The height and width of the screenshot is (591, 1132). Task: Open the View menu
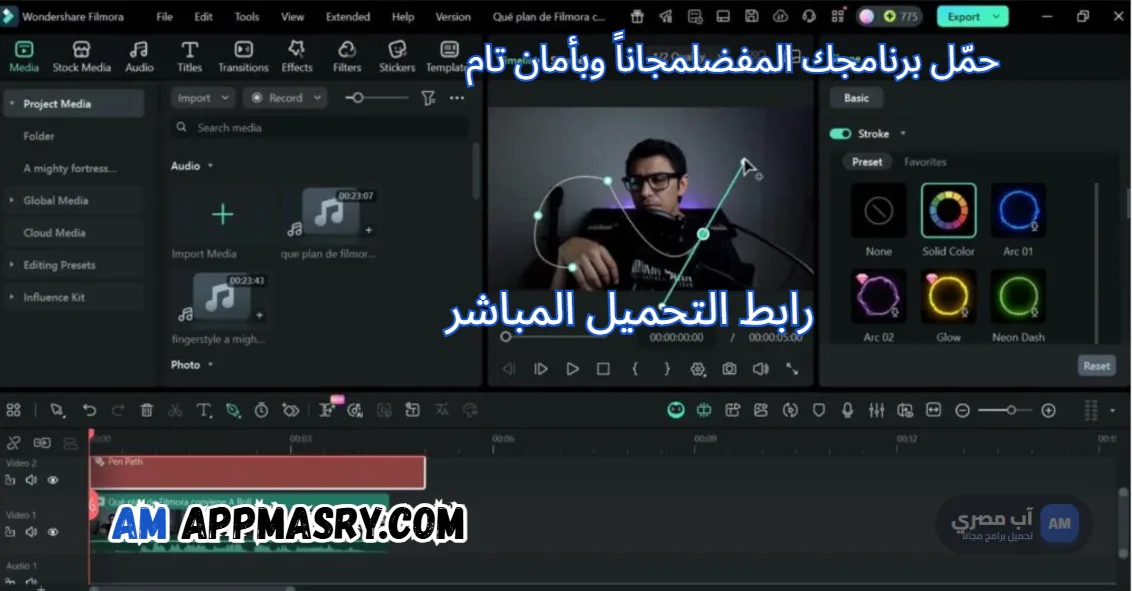click(292, 17)
